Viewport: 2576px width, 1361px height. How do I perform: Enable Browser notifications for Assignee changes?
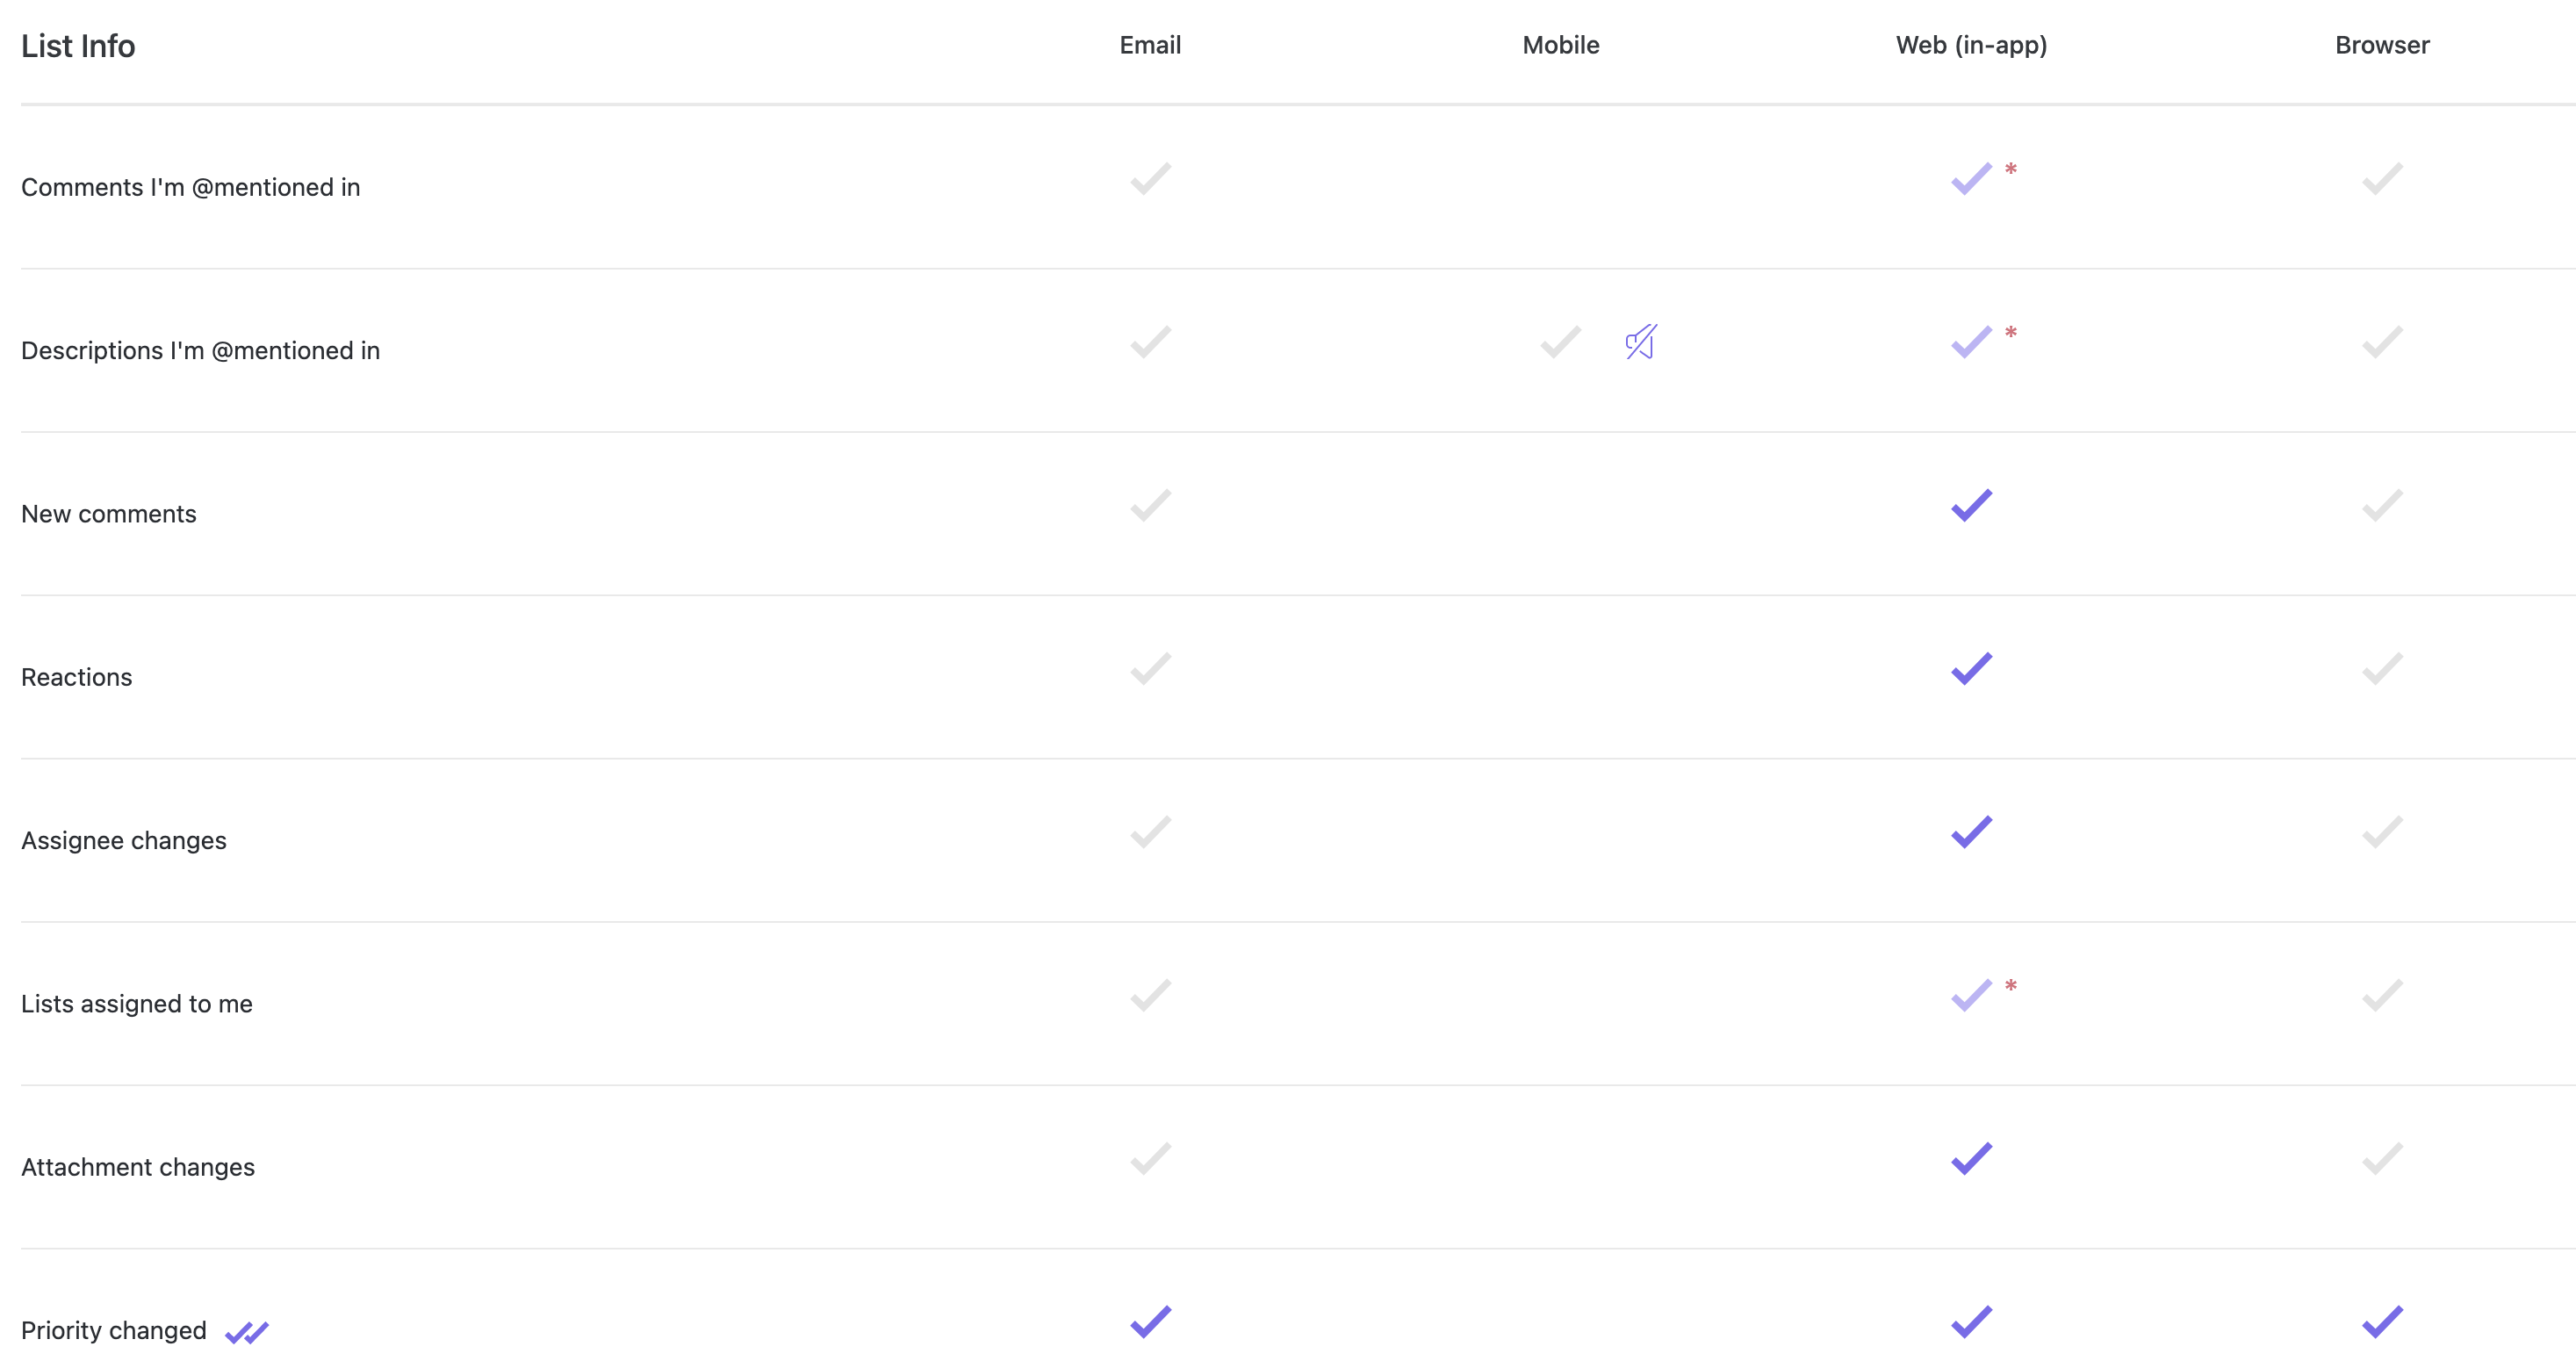[2382, 832]
